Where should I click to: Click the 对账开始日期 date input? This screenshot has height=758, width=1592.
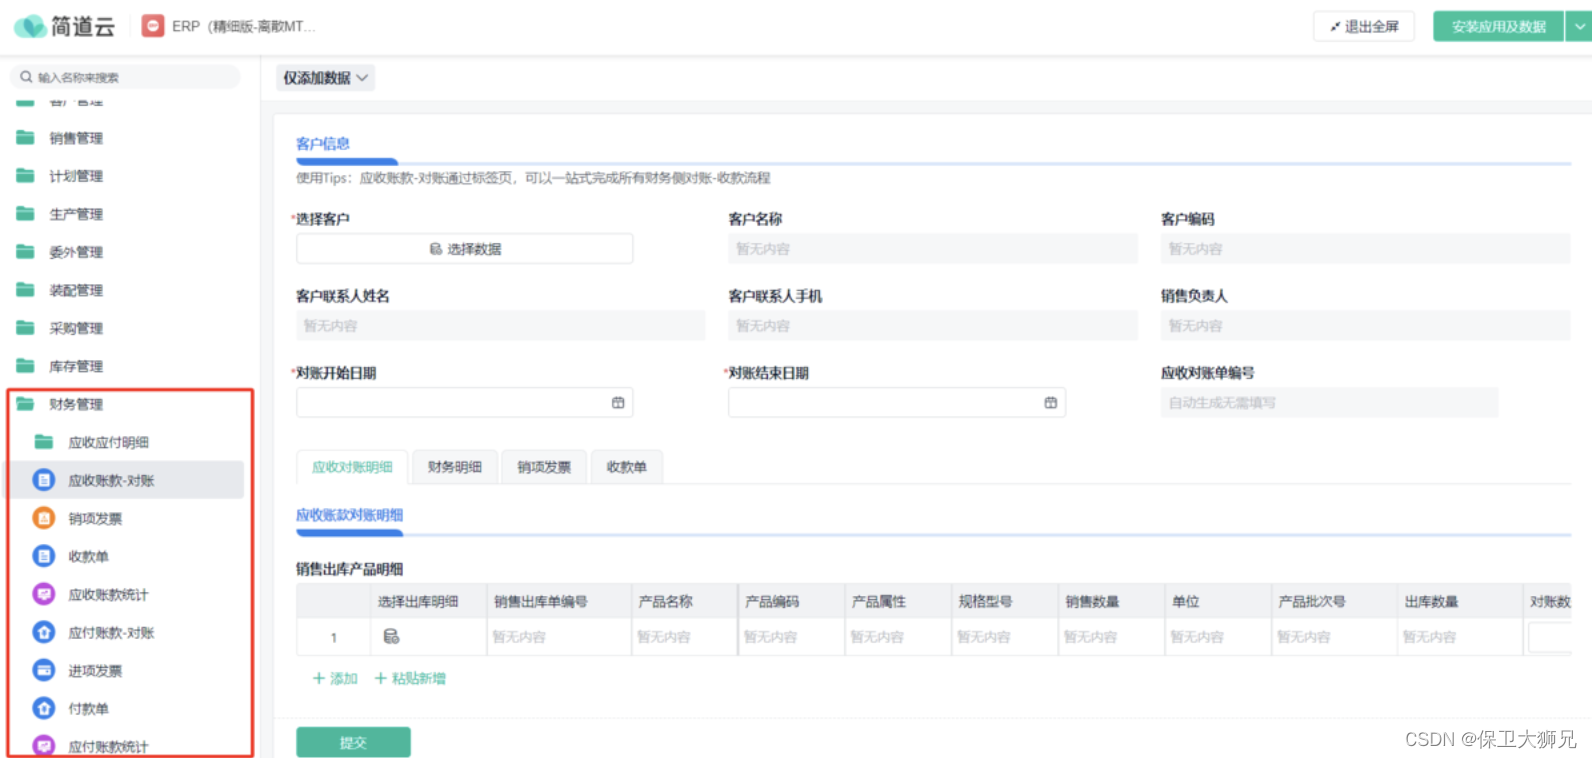[x=465, y=402]
